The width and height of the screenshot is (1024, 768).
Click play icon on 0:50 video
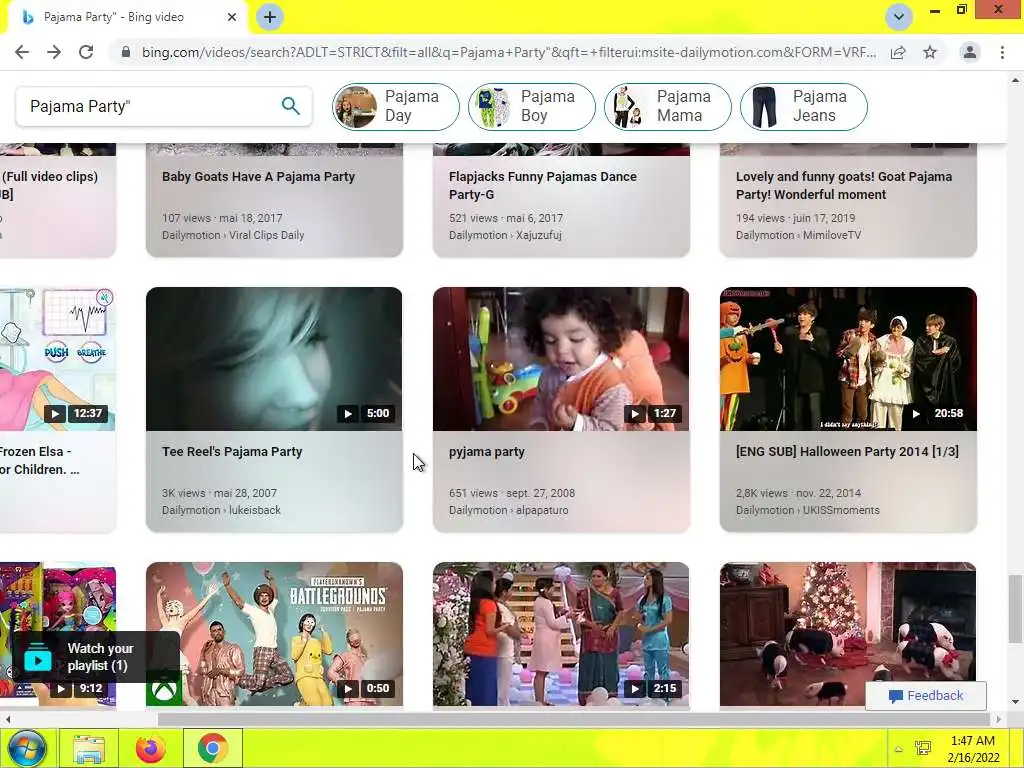click(348, 688)
